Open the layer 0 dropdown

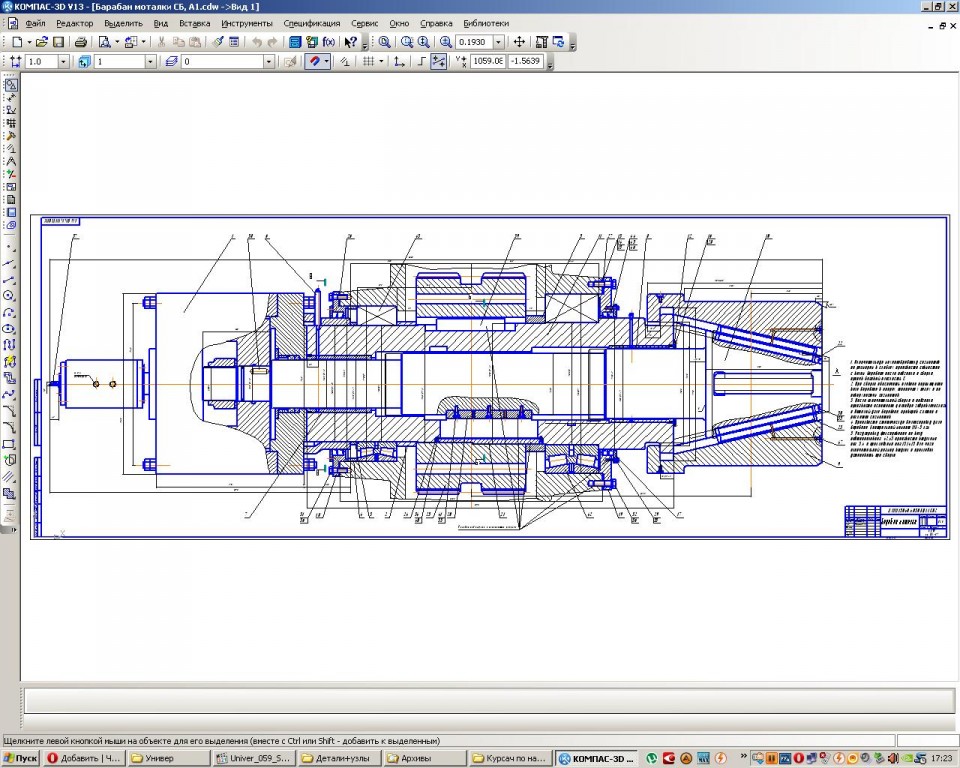(x=269, y=61)
